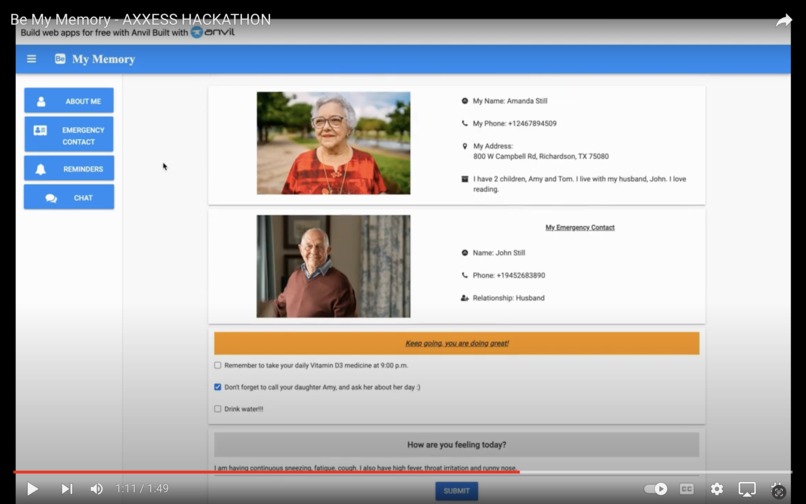The height and width of the screenshot is (504, 806).
Task: Click the bell icon on Reminders
Action: (x=41, y=169)
